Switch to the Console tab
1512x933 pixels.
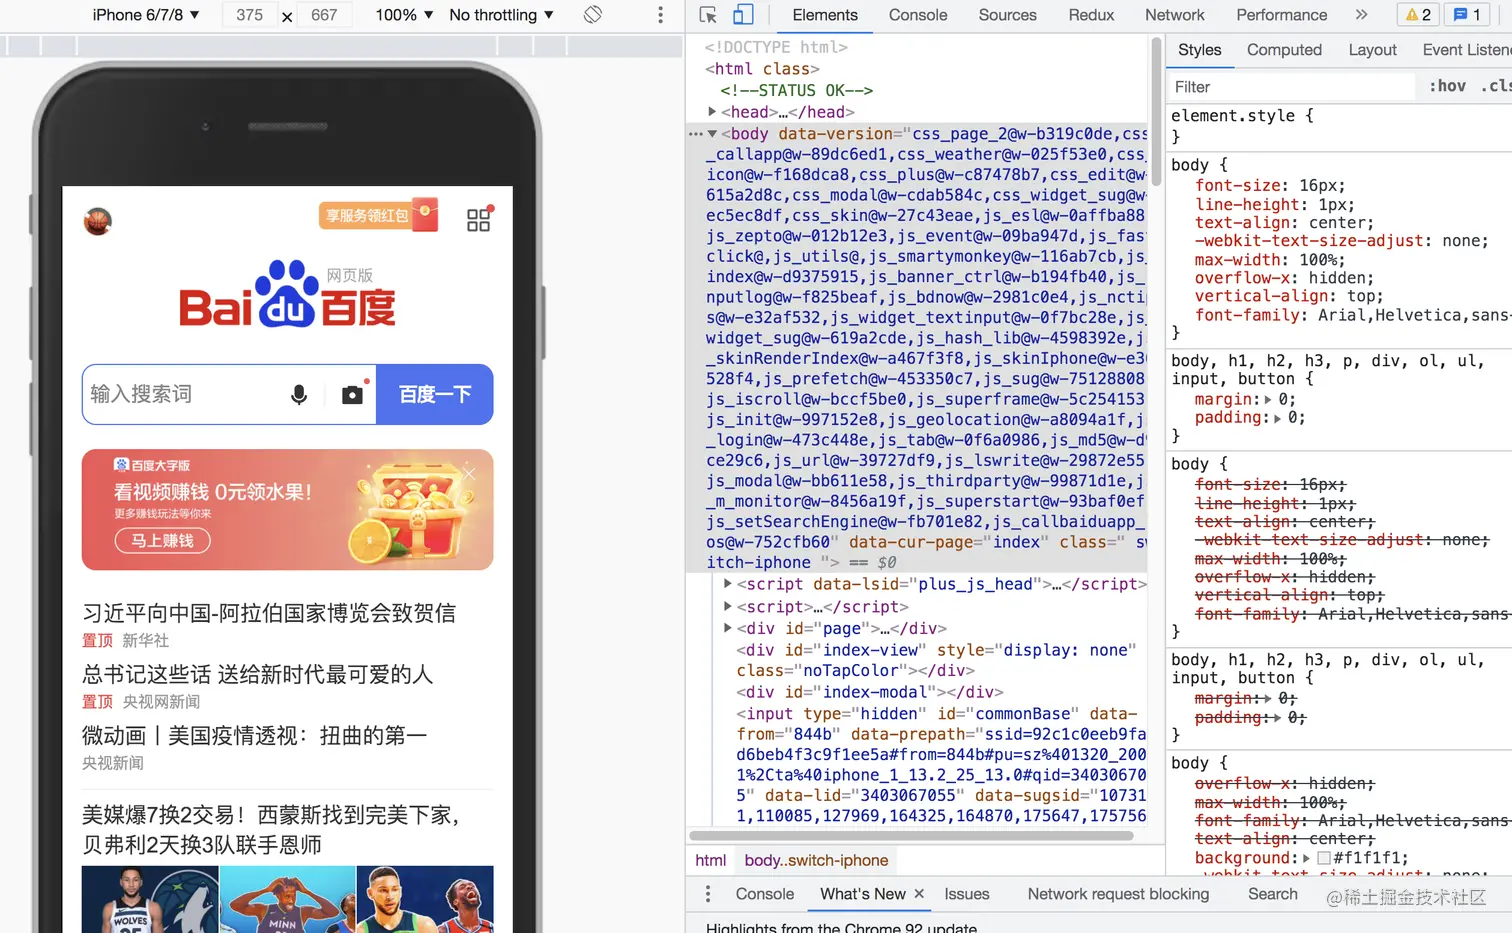(x=918, y=15)
